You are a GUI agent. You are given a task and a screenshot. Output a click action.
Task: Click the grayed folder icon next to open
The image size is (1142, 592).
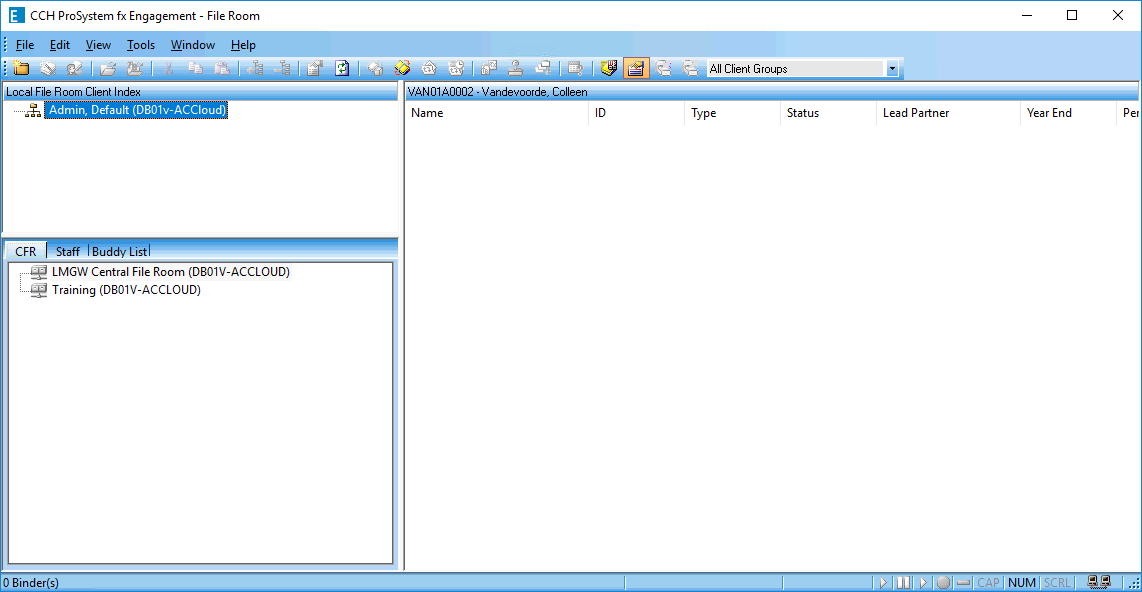click(x=135, y=68)
